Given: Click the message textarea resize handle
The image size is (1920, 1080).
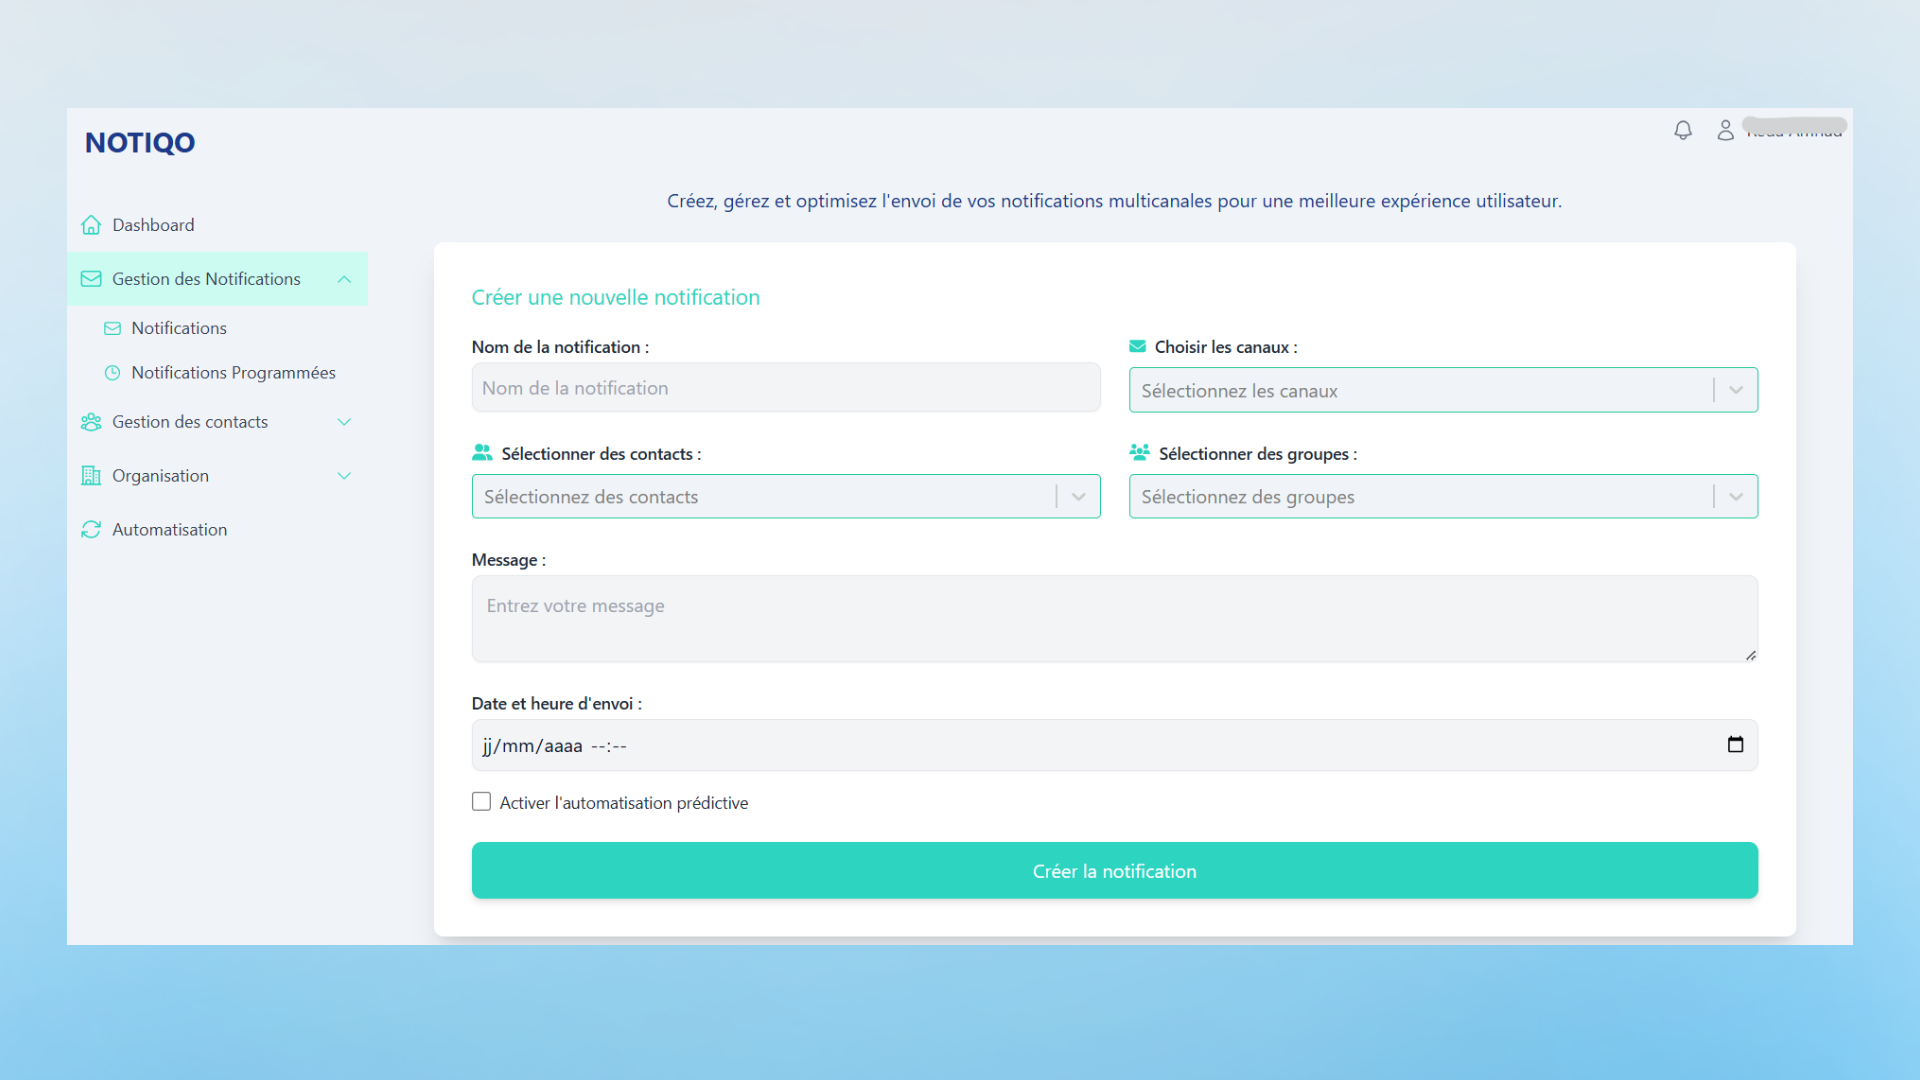Looking at the screenshot, I should [x=1750, y=655].
